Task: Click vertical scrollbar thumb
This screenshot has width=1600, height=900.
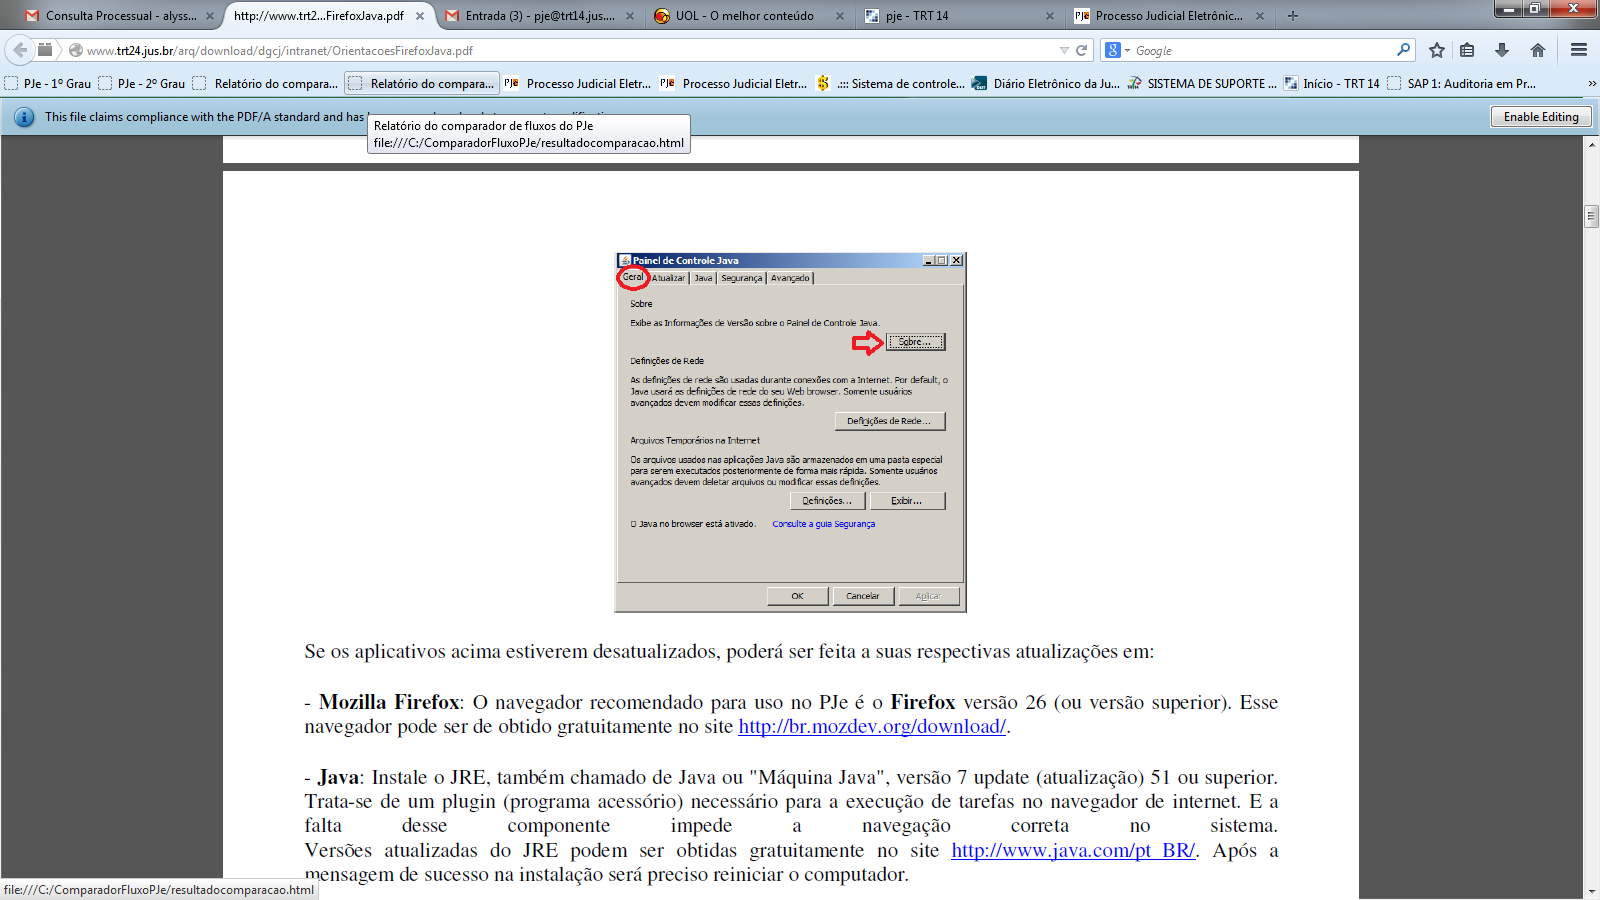Action: click(x=1591, y=216)
